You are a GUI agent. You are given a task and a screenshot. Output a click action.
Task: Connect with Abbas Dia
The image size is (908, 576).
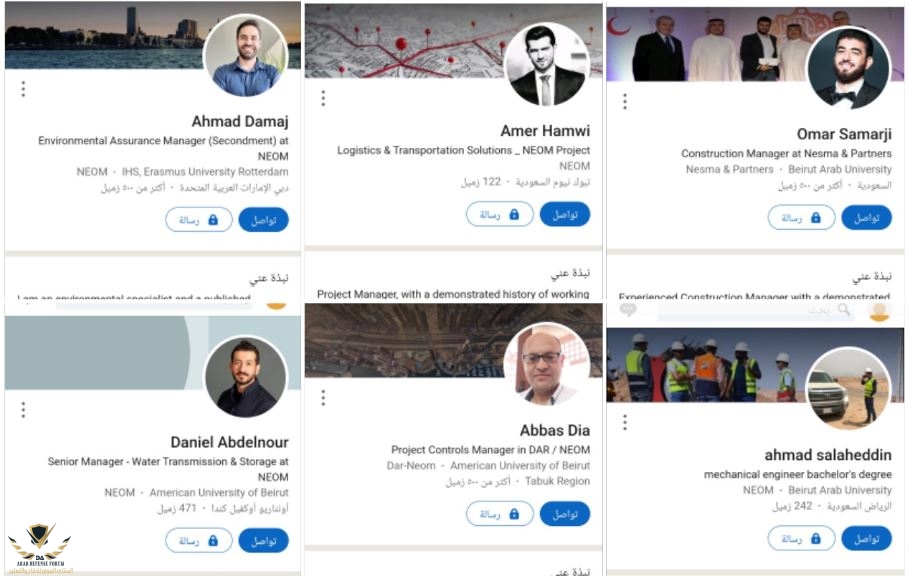(564, 514)
